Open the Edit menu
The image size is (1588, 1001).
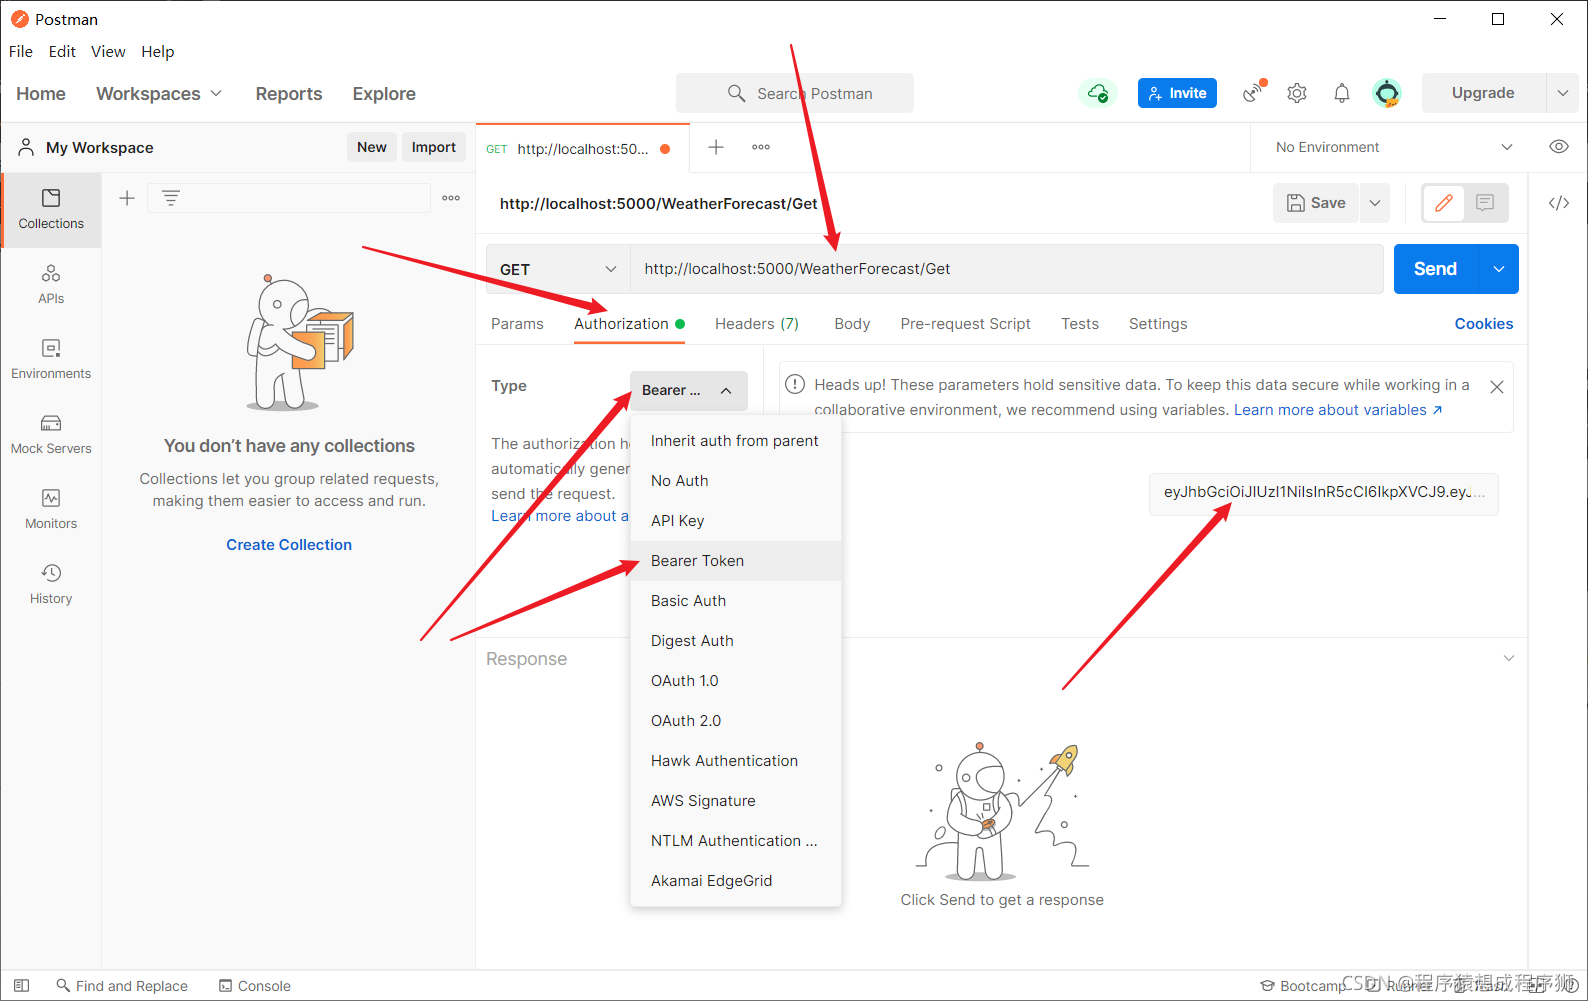[x=62, y=51]
